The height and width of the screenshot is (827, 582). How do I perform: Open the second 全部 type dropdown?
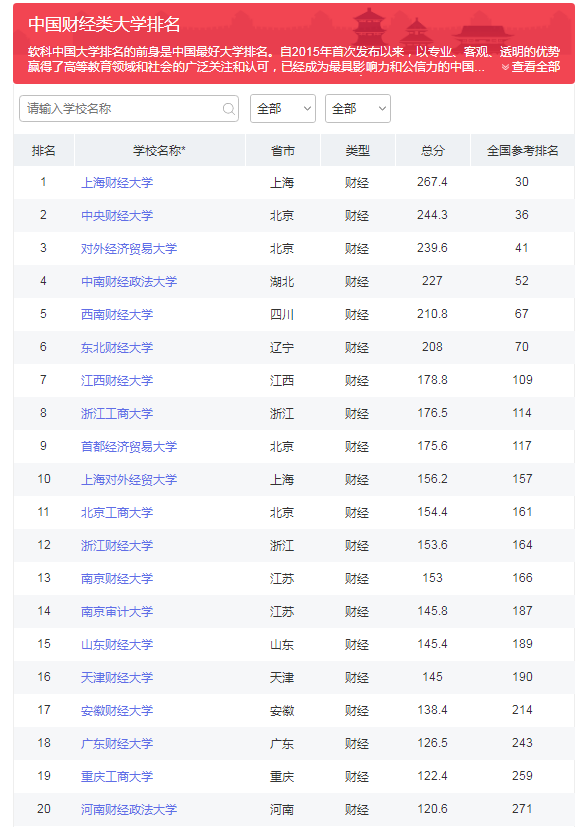tap(358, 109)
